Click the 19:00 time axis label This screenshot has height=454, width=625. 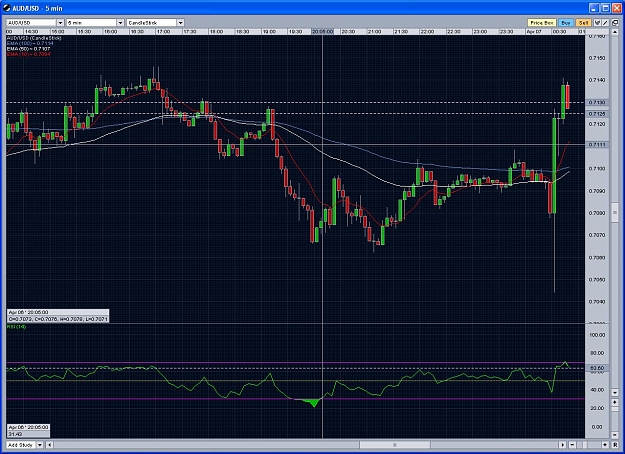click(269, 31)
